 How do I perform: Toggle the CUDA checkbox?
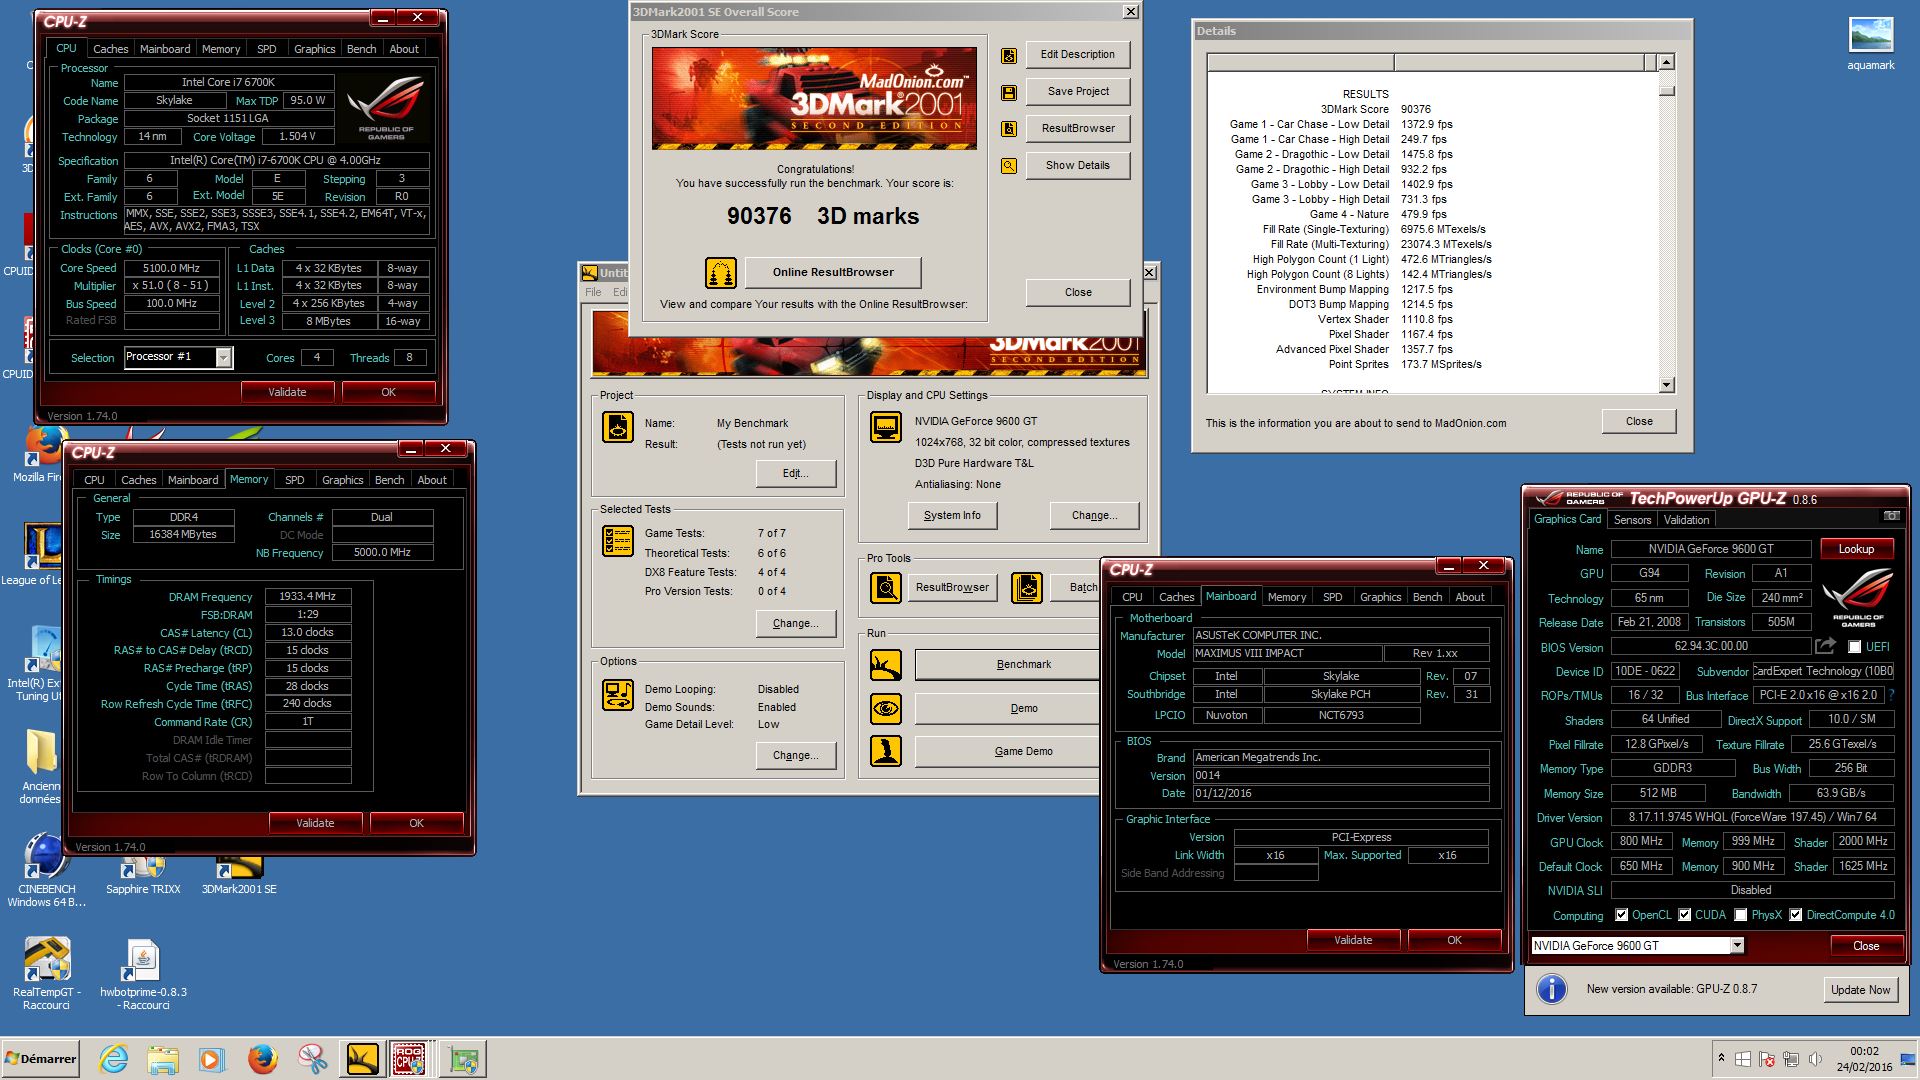coord(1685,915)
